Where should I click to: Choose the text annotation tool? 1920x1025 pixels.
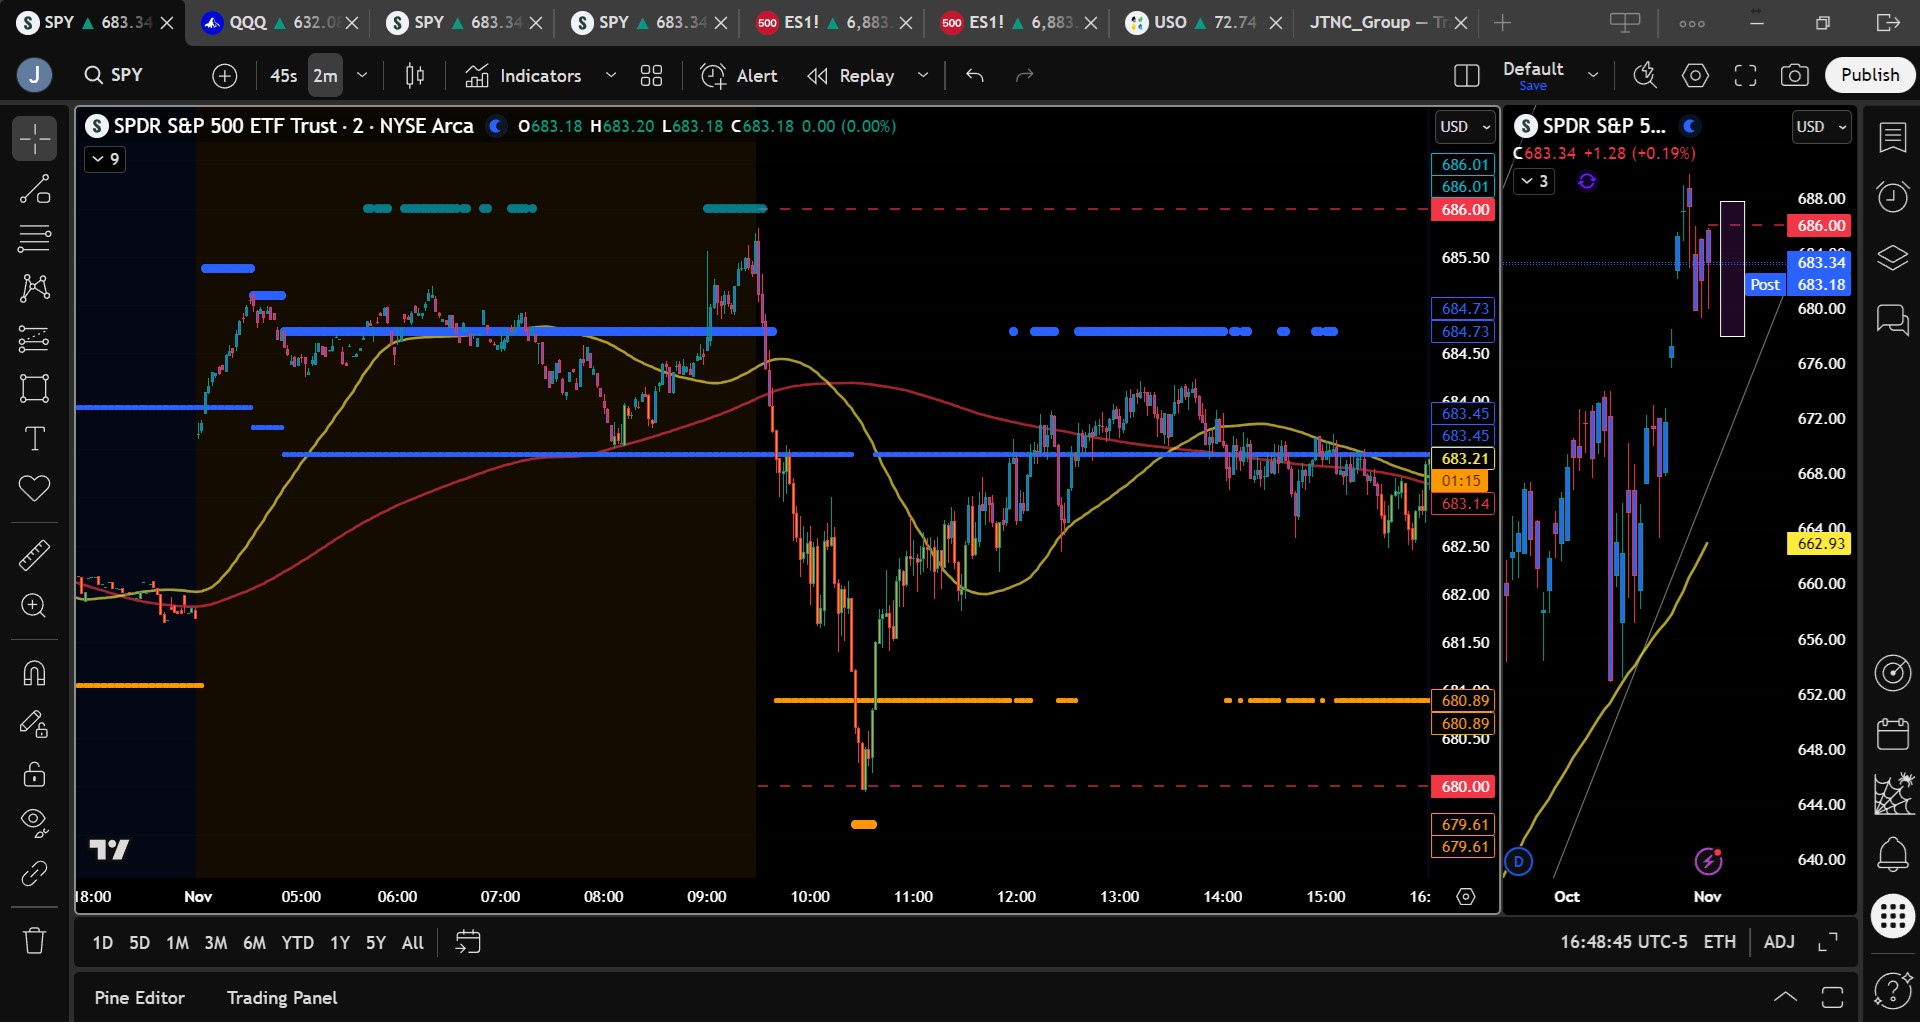[x=34, y=439]
